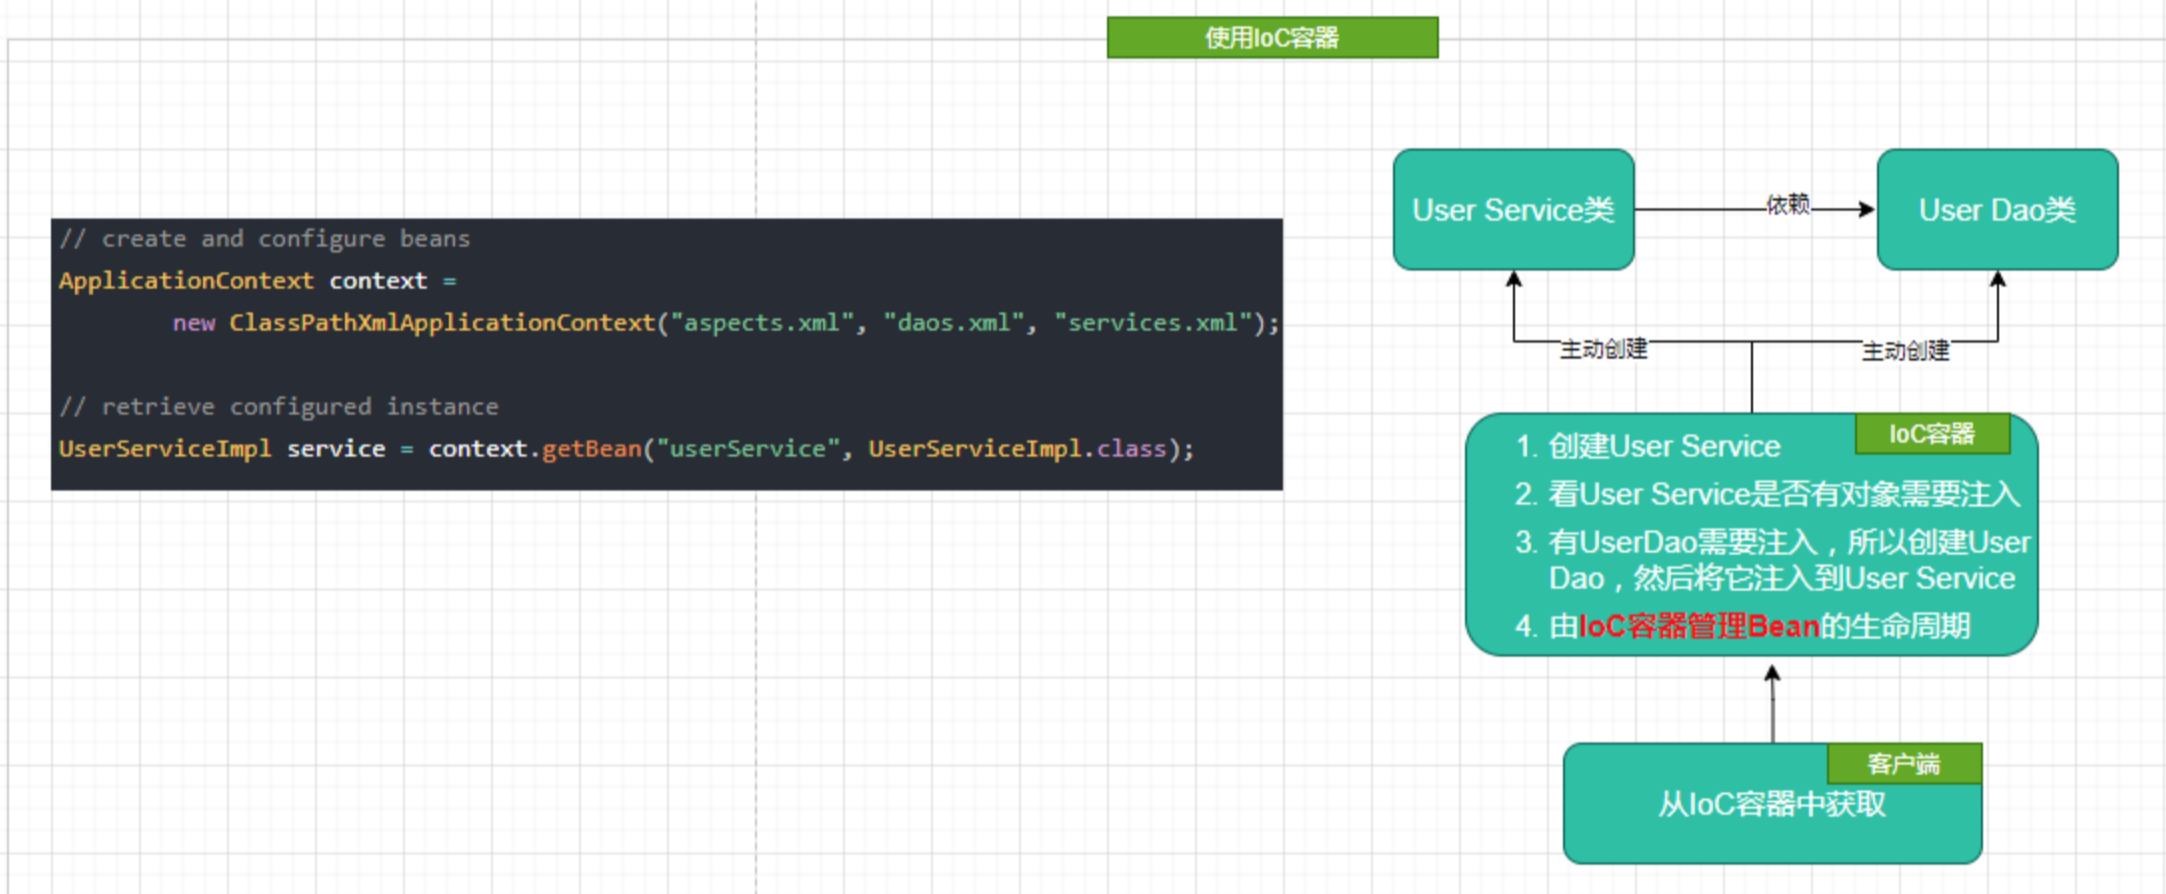Click the comment '// create and configure beans'
The image size is (2166, 894).
coord(265,239)
